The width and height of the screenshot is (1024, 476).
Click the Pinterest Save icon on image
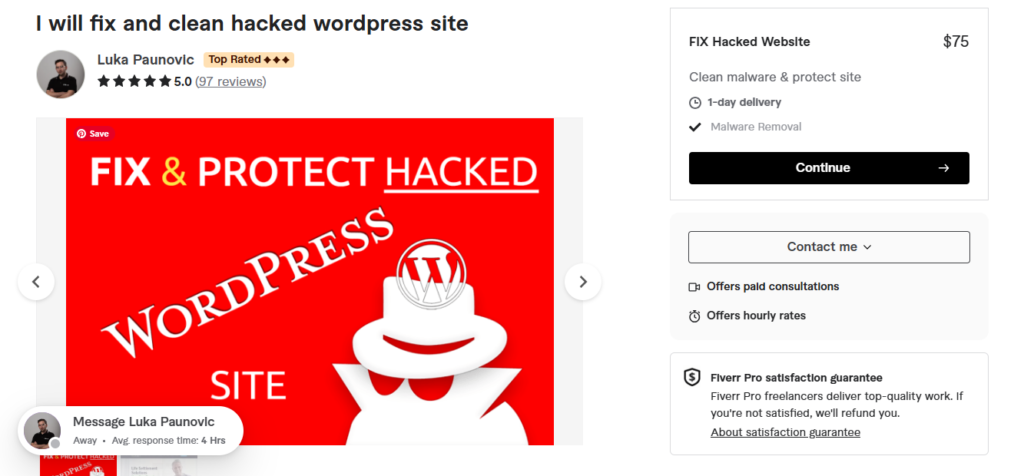[x=93, y=133]
